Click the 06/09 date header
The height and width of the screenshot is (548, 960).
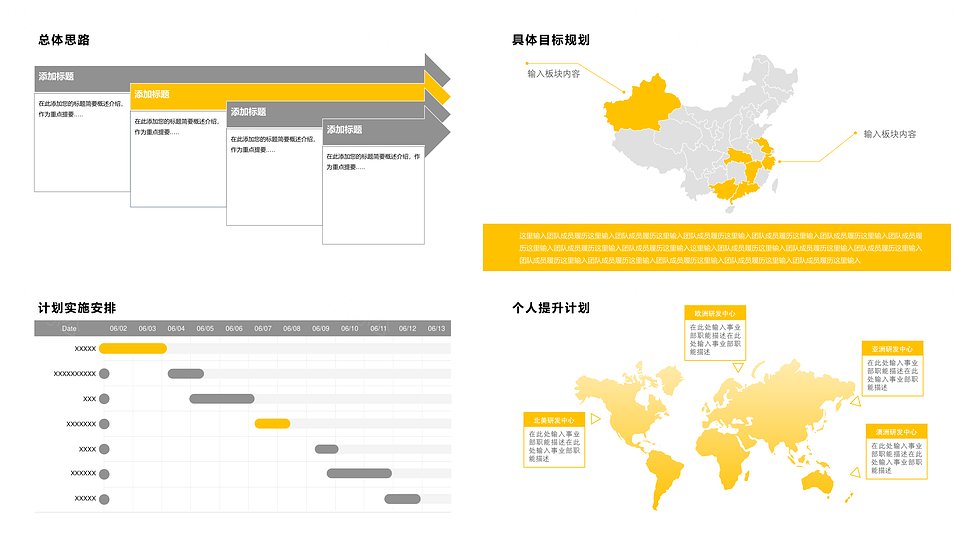click(321, 329)
